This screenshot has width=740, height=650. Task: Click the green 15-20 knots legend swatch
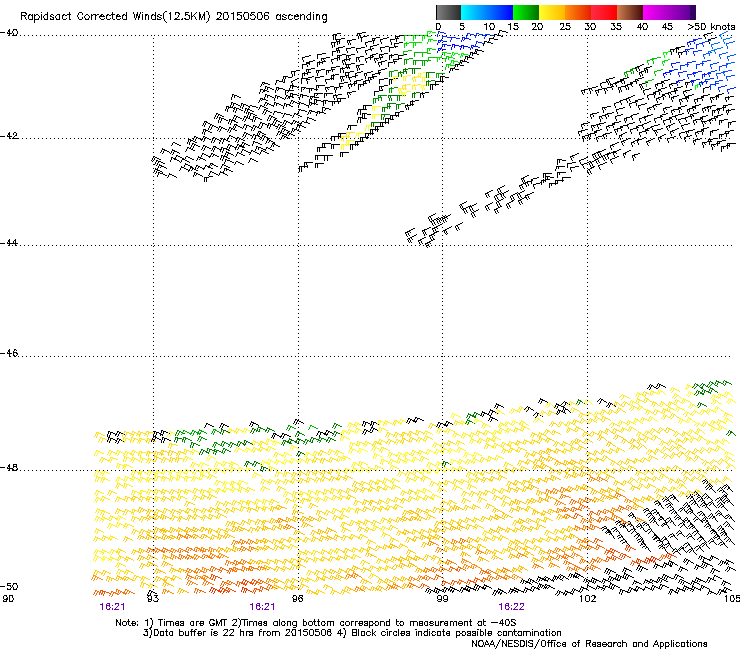pyautogui.click(x=526, y=12)
